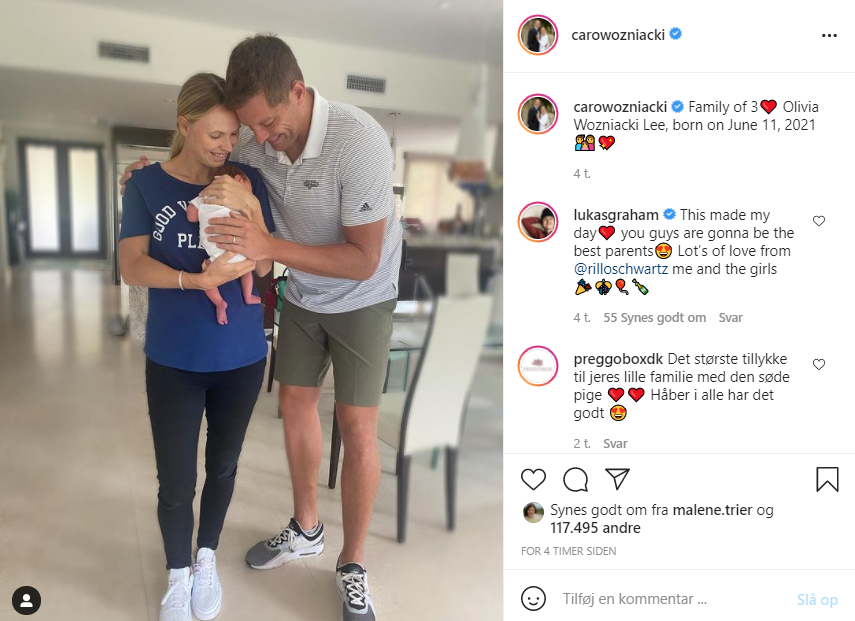View 55 Synes godt om likes
This screenshot has height=621, width=855.
[x=654, y=318]
